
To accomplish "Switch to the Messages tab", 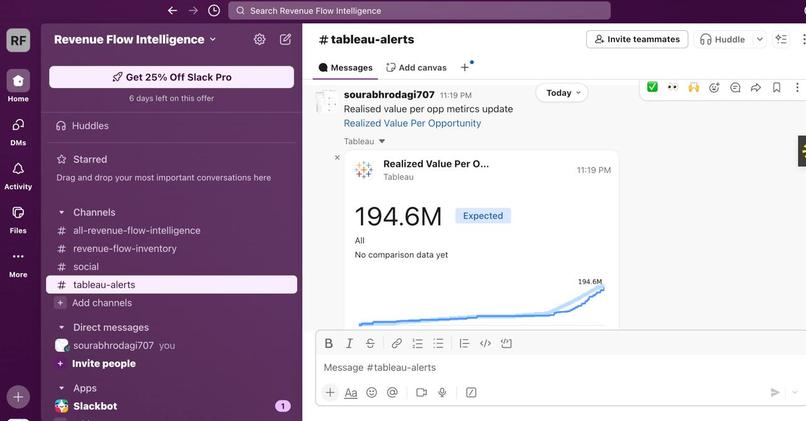I will (x=345, y=67).
